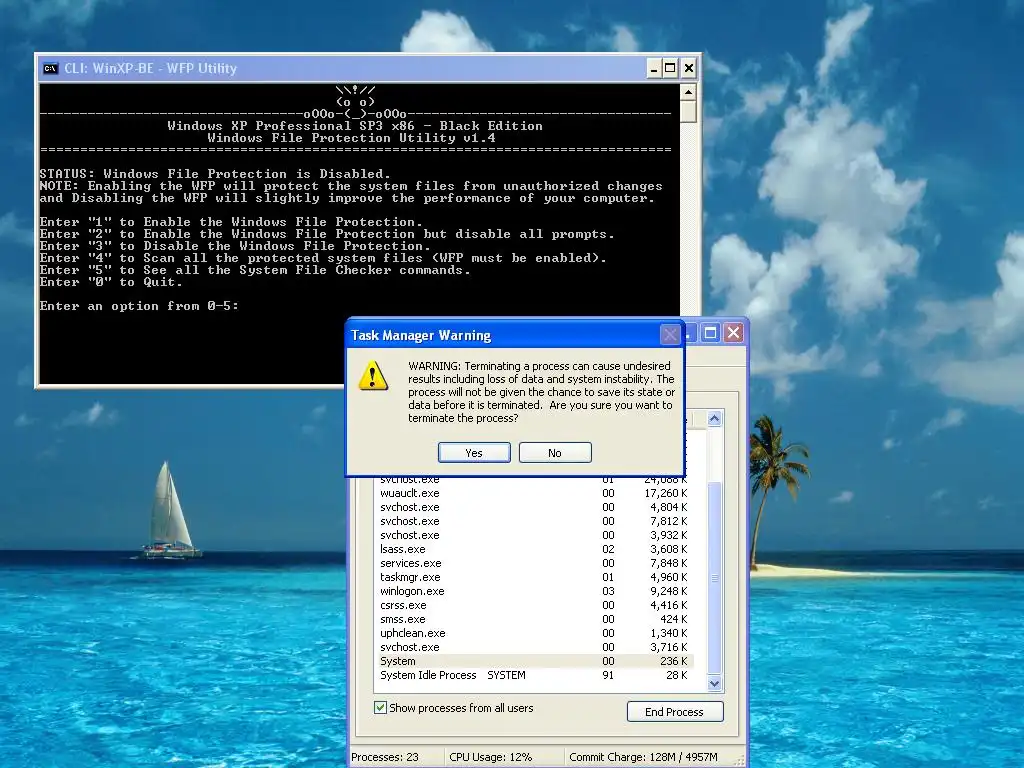Click the warning triangle icon in dialog

[x=373, y=376]
